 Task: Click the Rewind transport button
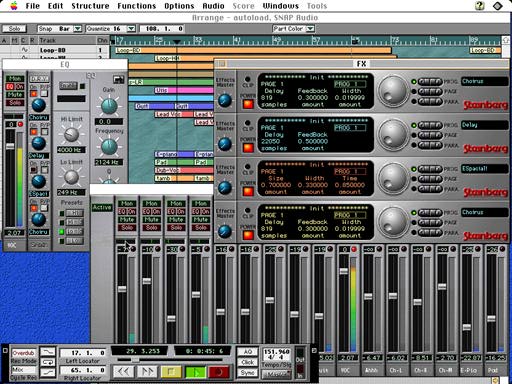[x=123, y=371]
